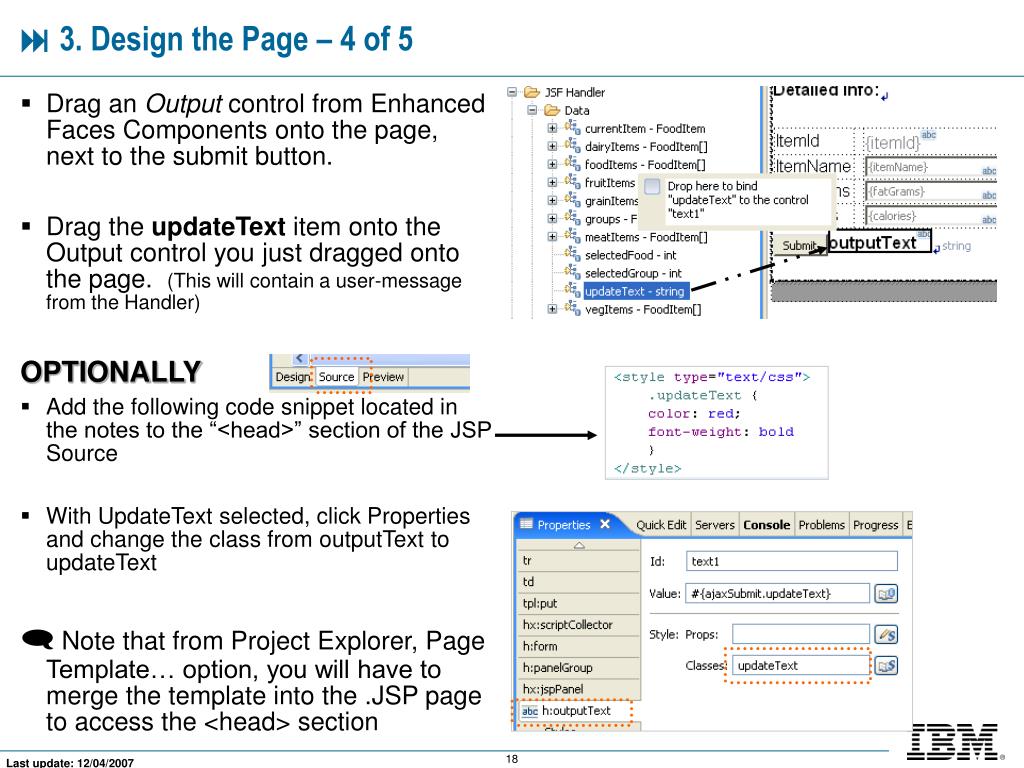Expand dairyItems - FoodItem[] node
The width and height of the screenshot is (1024, 768).
(x=552, y=146)
